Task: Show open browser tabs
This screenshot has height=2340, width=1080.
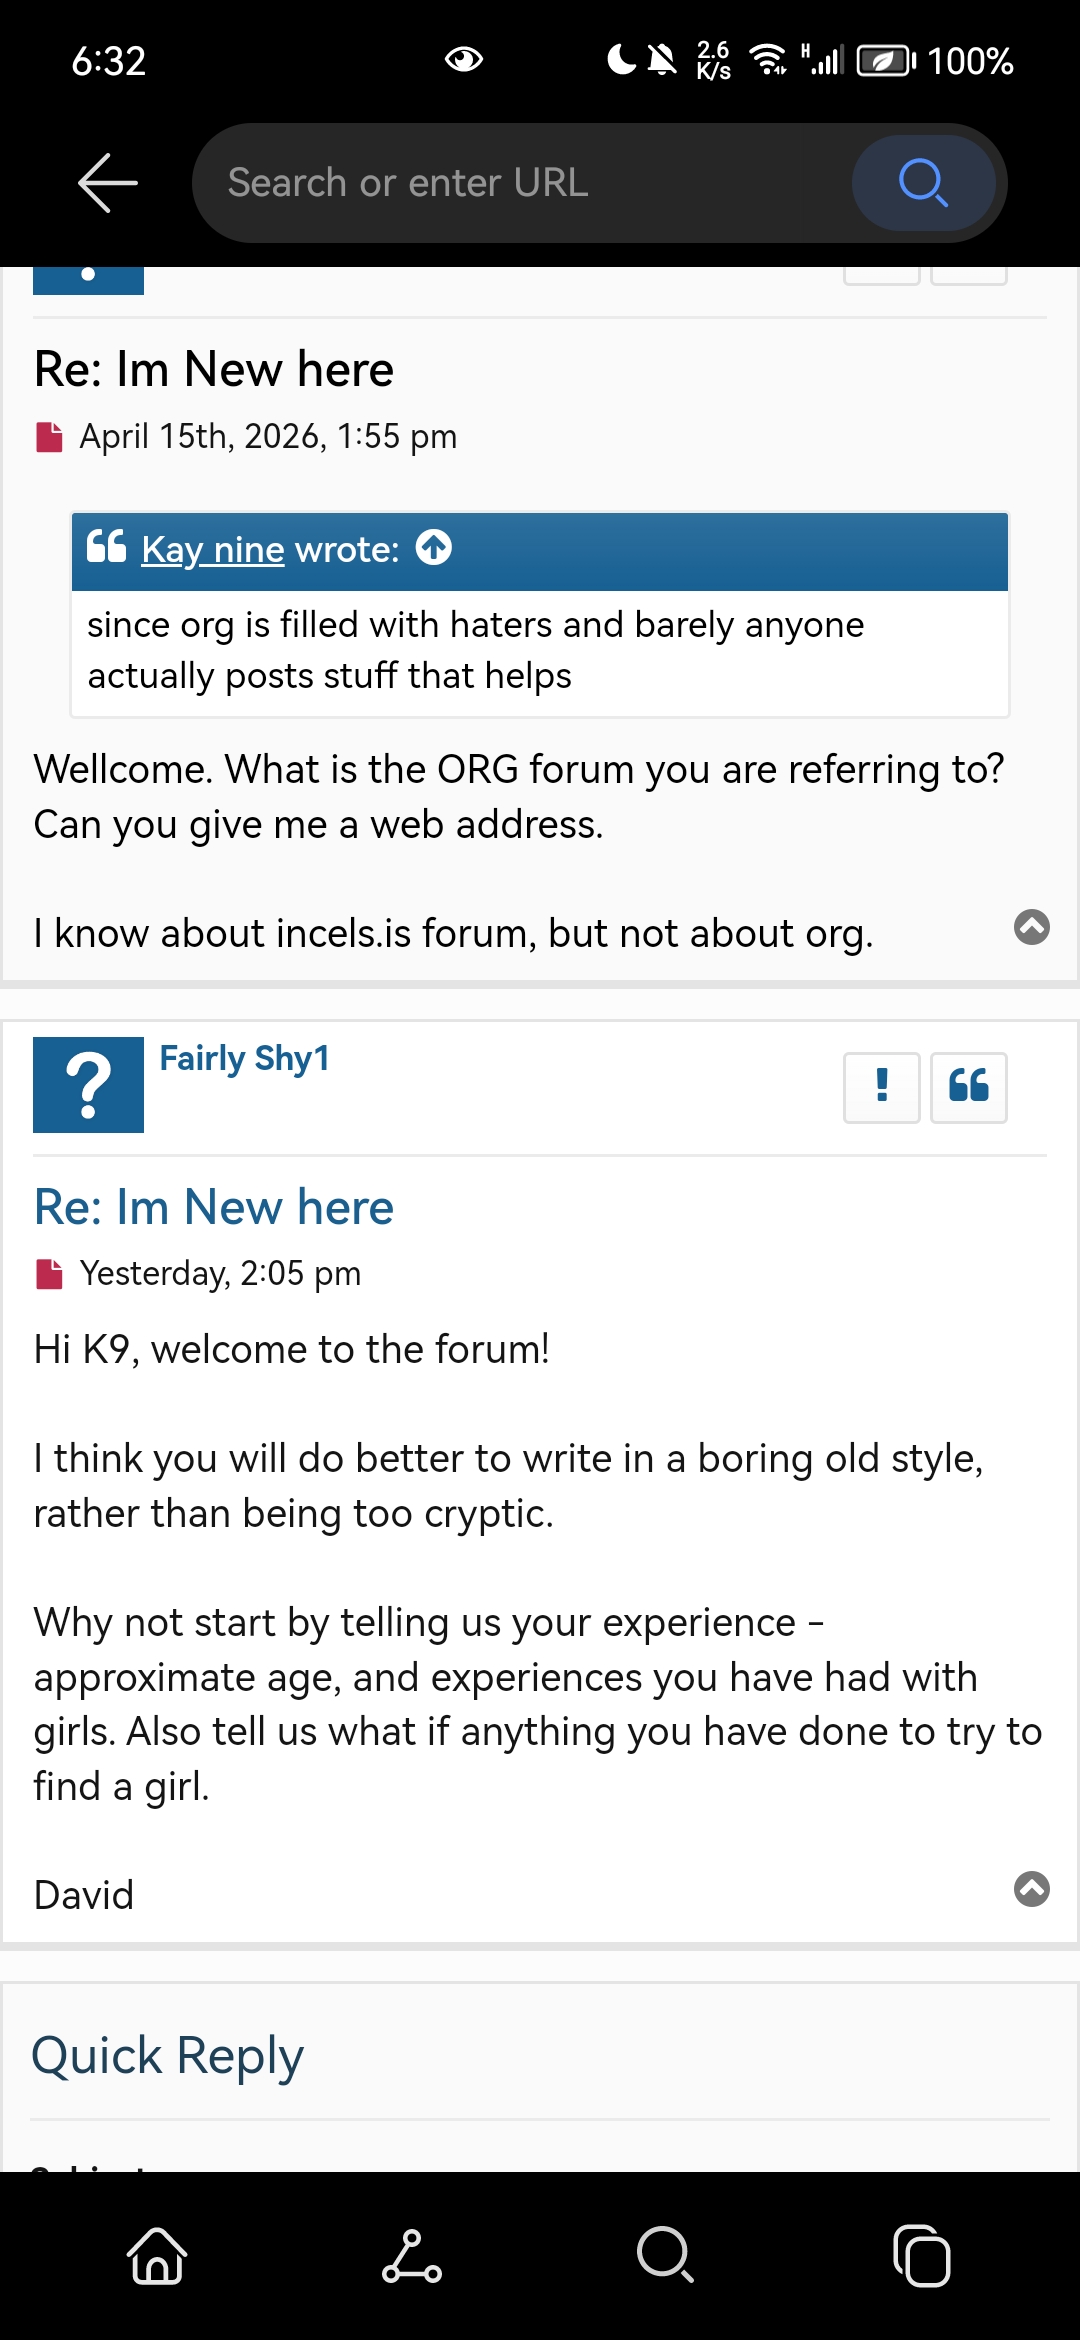Action: [921, 2256]
